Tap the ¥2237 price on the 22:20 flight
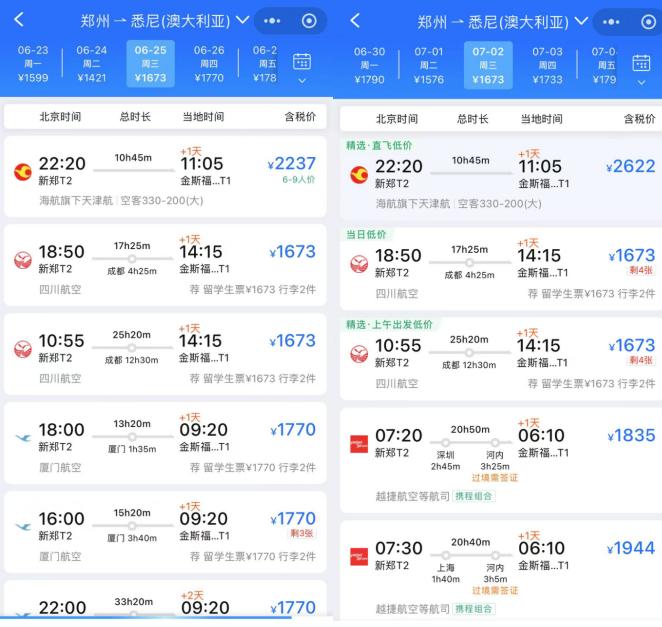The image size is (662, 627). [x=291, y=165]
